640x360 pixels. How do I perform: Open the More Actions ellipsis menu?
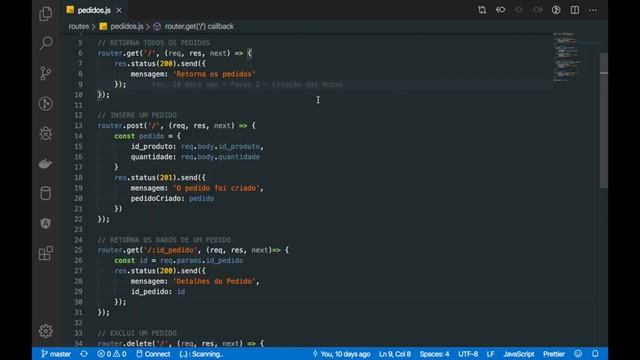click(593, 10)
